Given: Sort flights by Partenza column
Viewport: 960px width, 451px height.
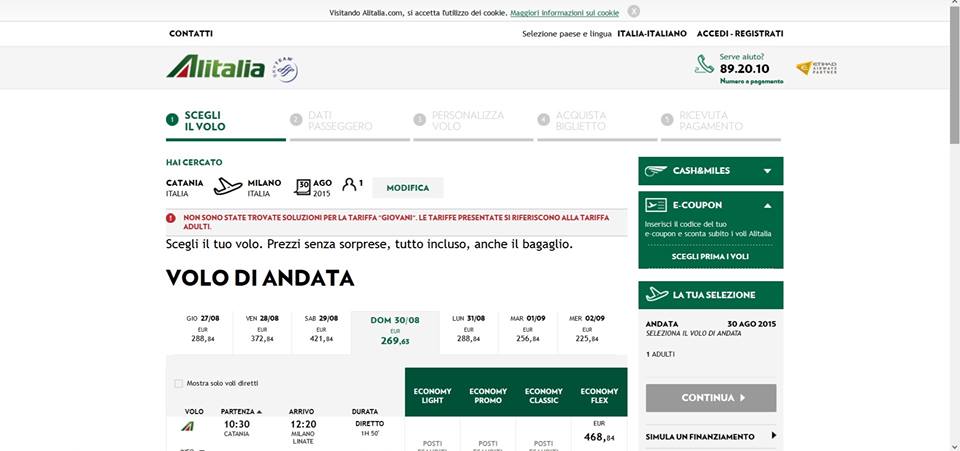Looking at the screenshot, I should coord(242,411).
